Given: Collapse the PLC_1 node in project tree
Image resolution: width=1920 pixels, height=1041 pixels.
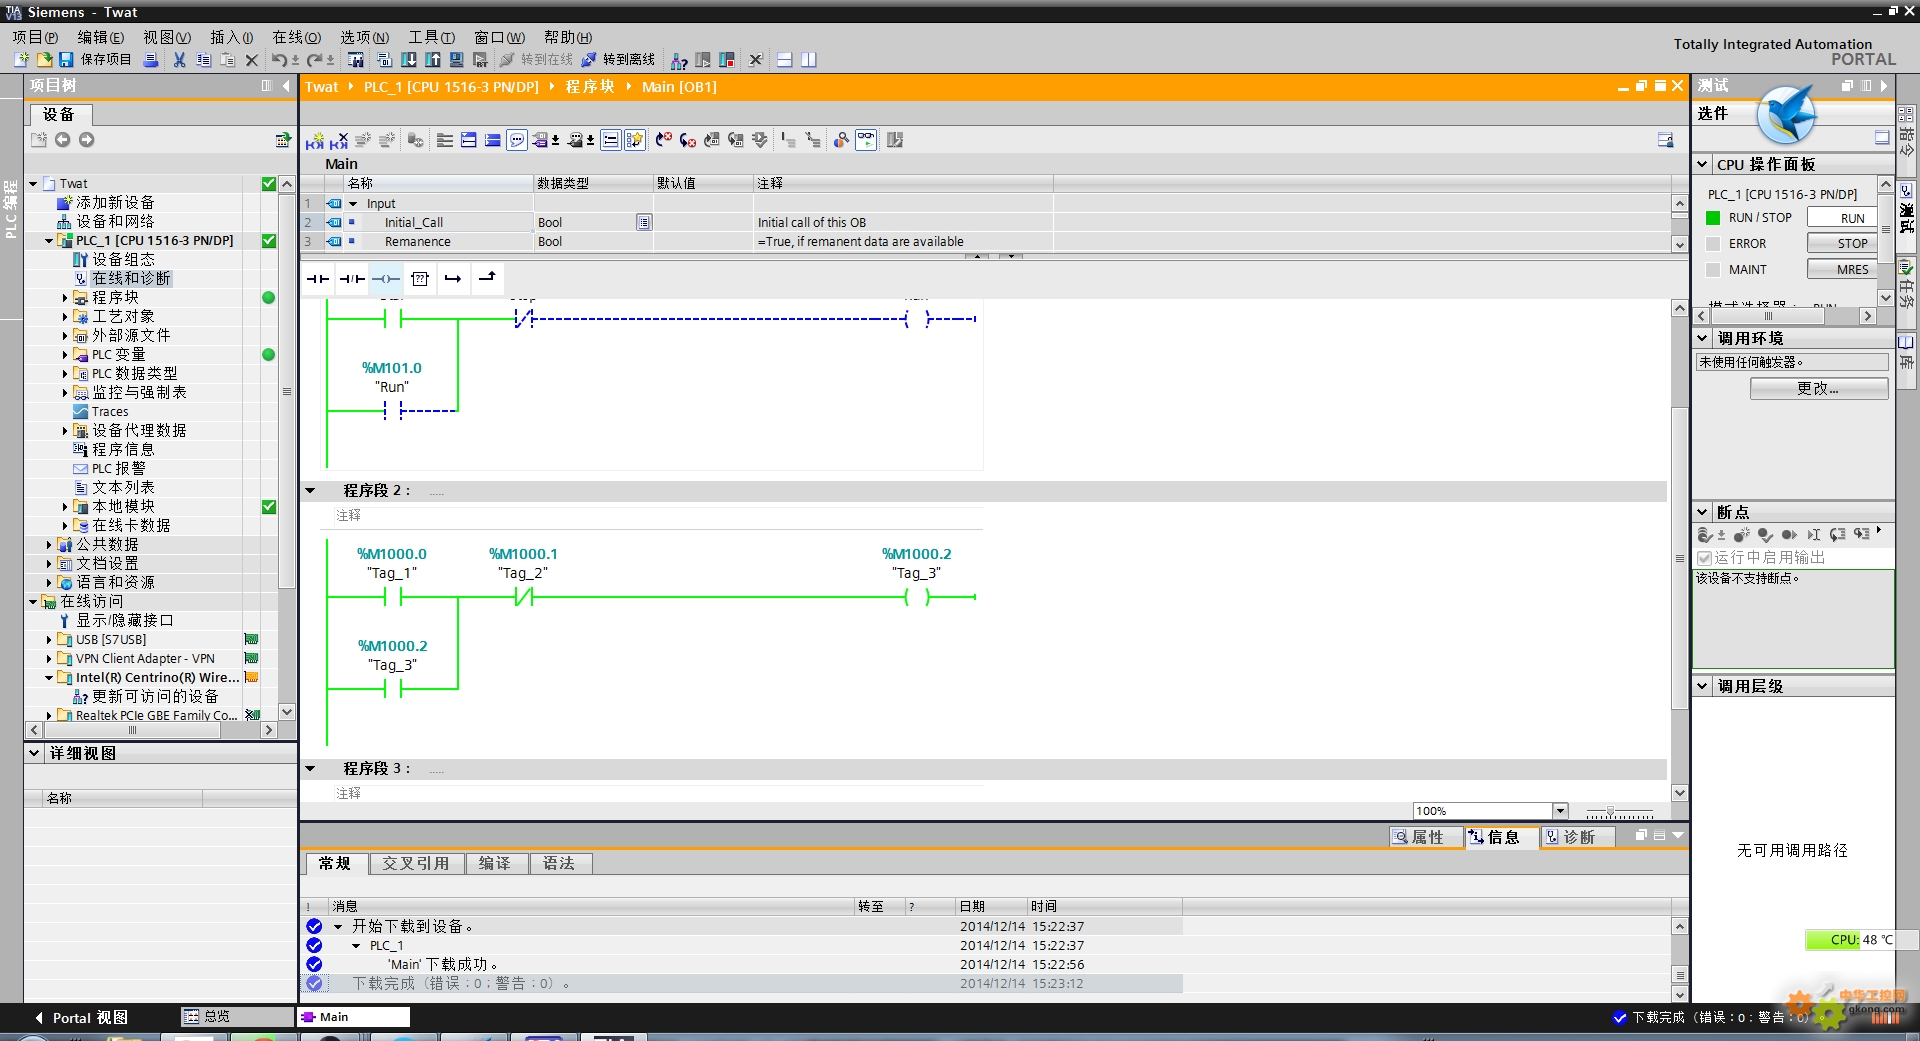Looking at the screenshot, I should tap(49, 241).
